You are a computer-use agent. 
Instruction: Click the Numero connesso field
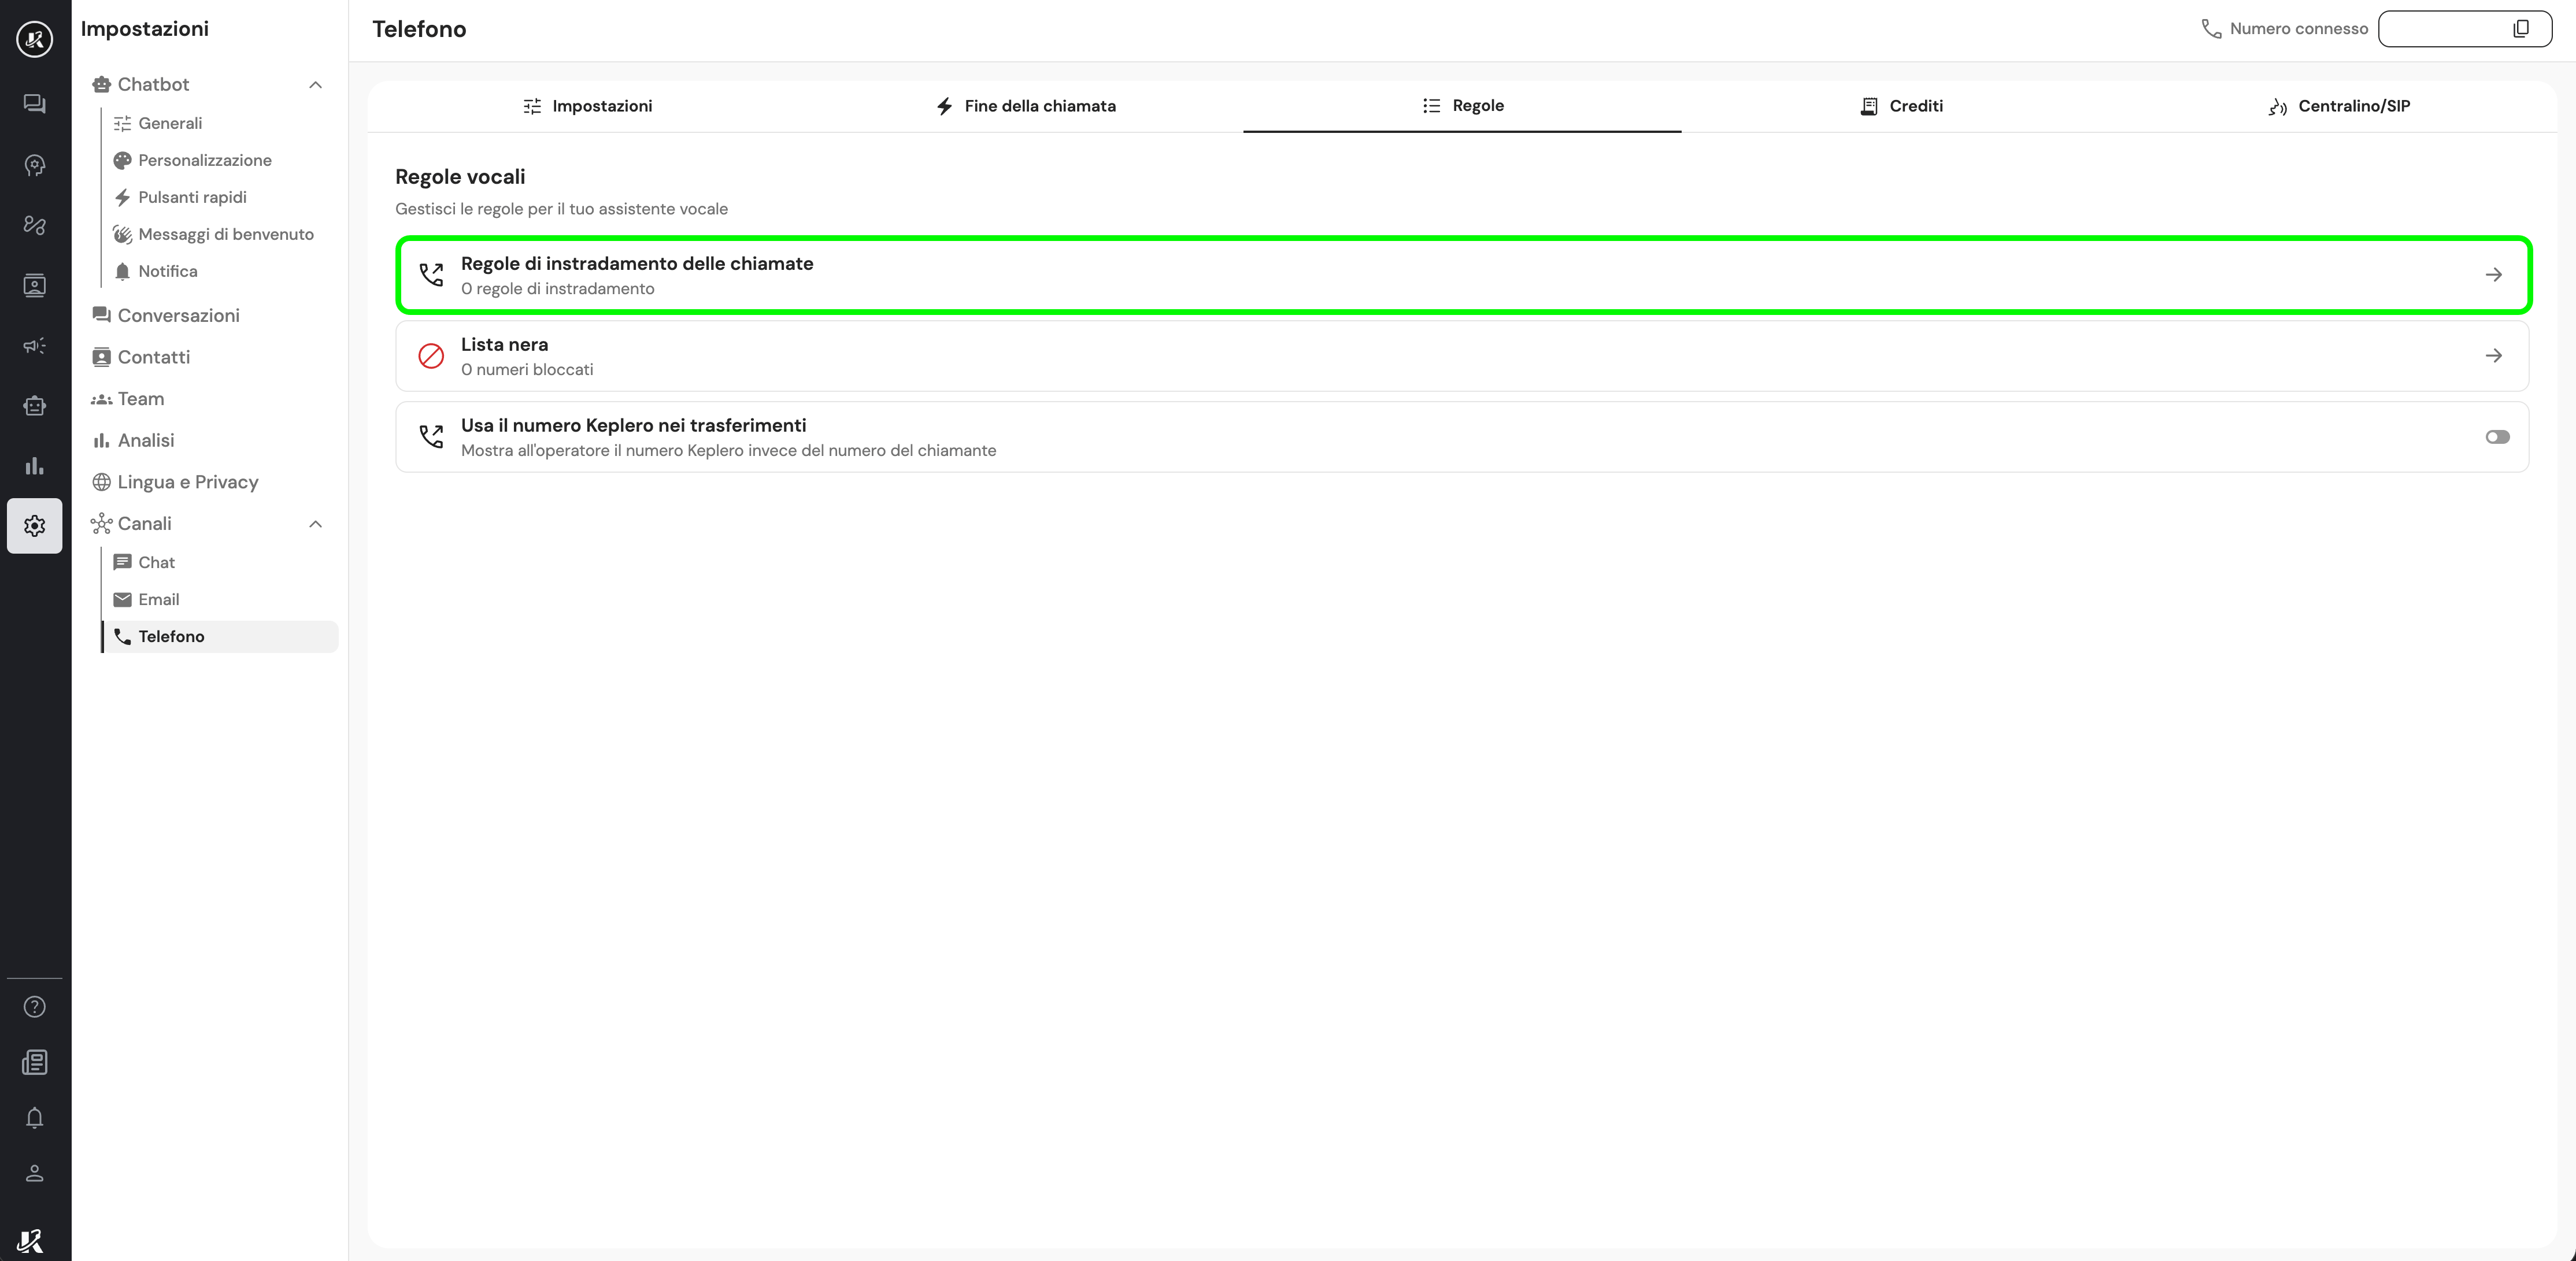pyautogui.click(x=2465, y=29)
